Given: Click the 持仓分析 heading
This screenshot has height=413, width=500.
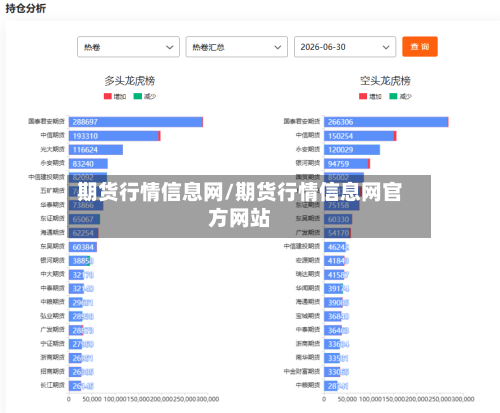Looking at the screenshot, I should point(26,8).
